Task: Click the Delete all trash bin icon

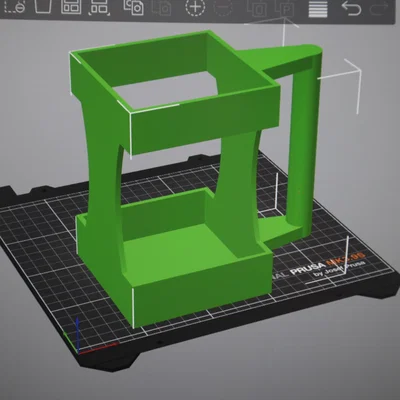Action: [43, 6]
